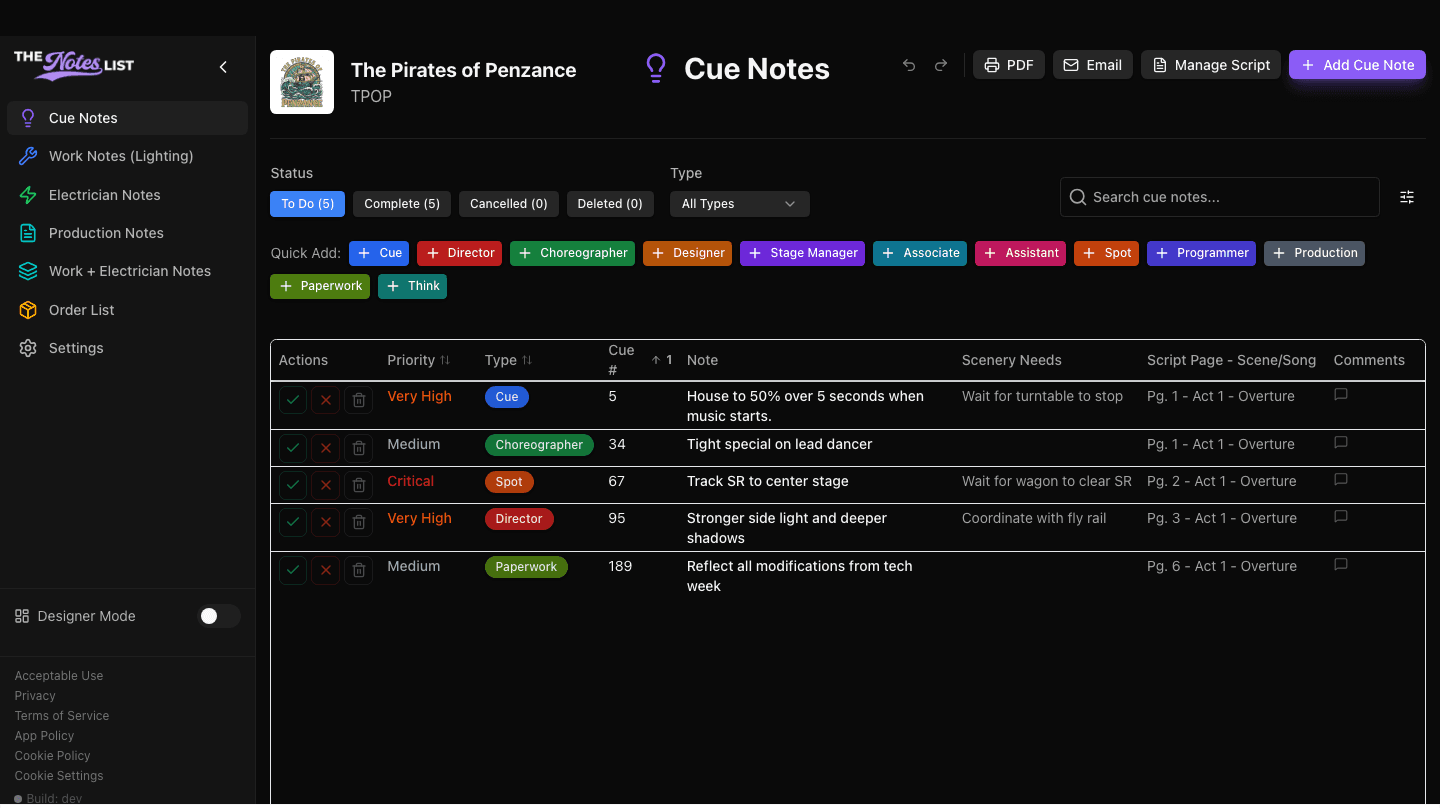Screen dimensions: 1440x808
Task: Cancel the cue 67 note
Action: tap(326, 485)
